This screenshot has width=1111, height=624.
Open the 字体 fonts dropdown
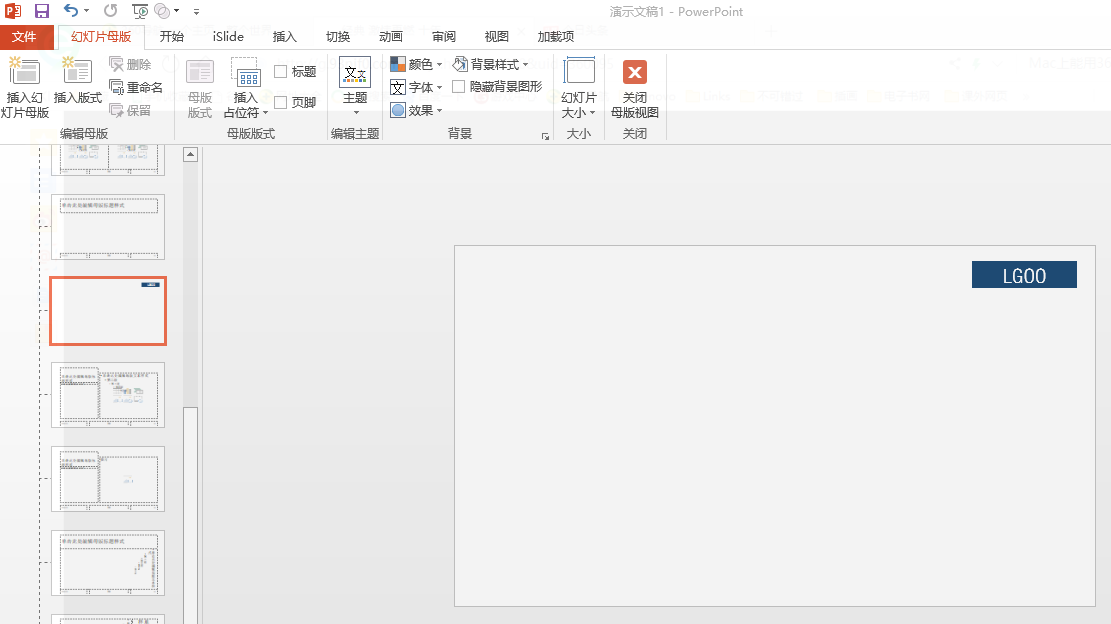(x=417, y=87)
